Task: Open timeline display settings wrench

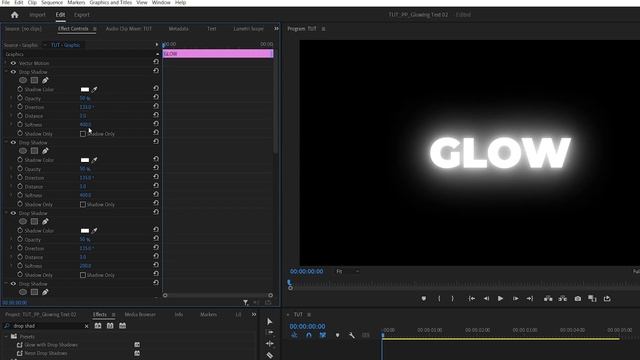Action: tap(351, 336)
